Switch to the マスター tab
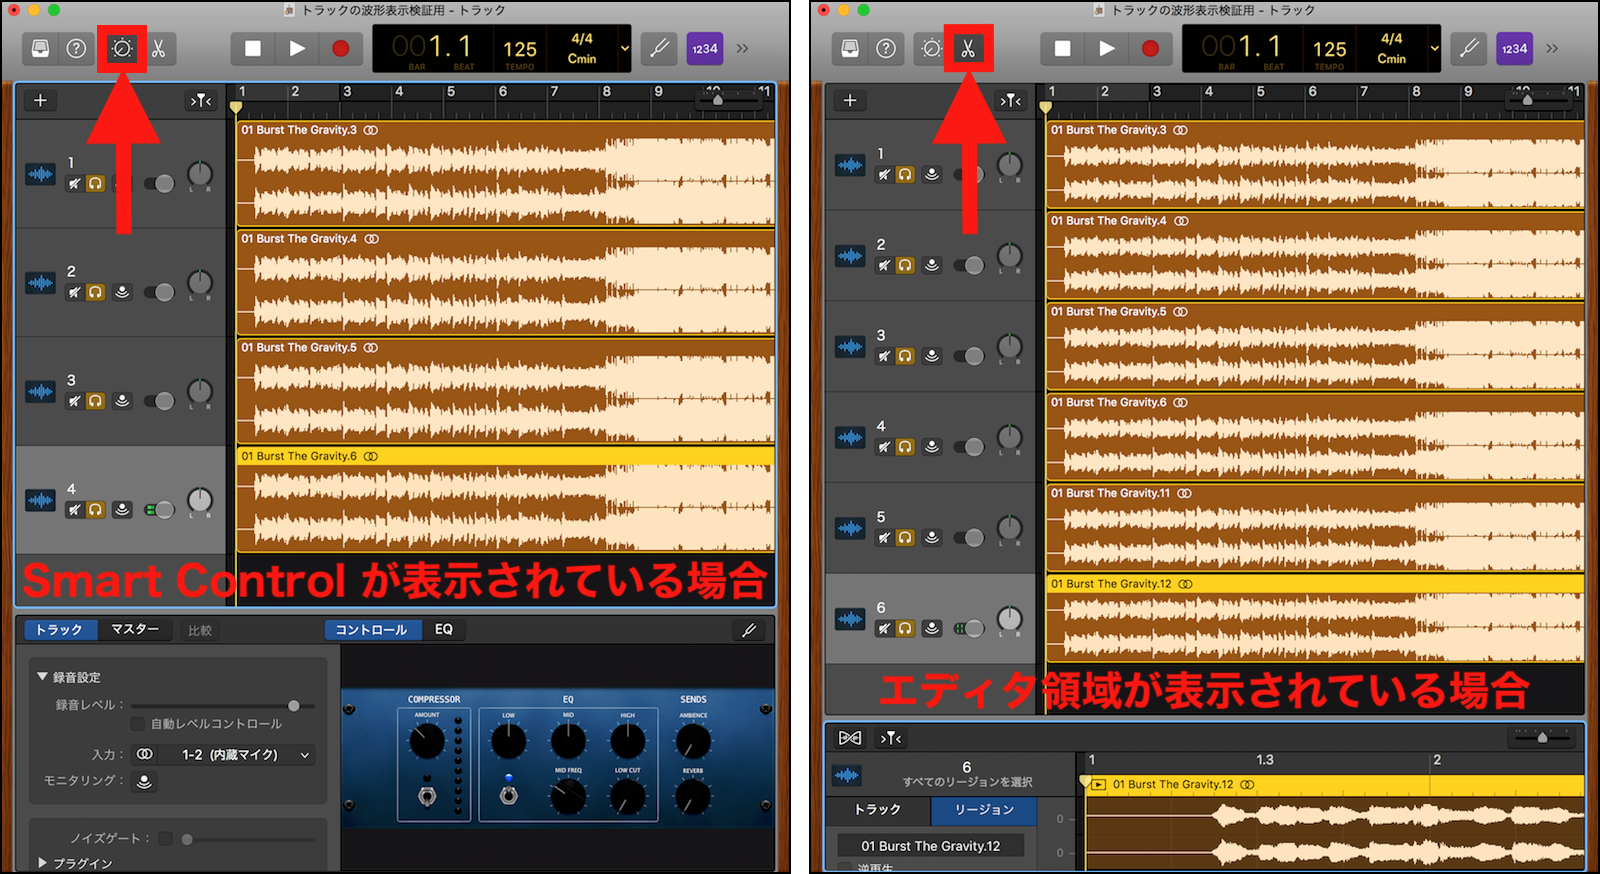This screenshot has width=1600, height=874. click(x=135, y=630)
